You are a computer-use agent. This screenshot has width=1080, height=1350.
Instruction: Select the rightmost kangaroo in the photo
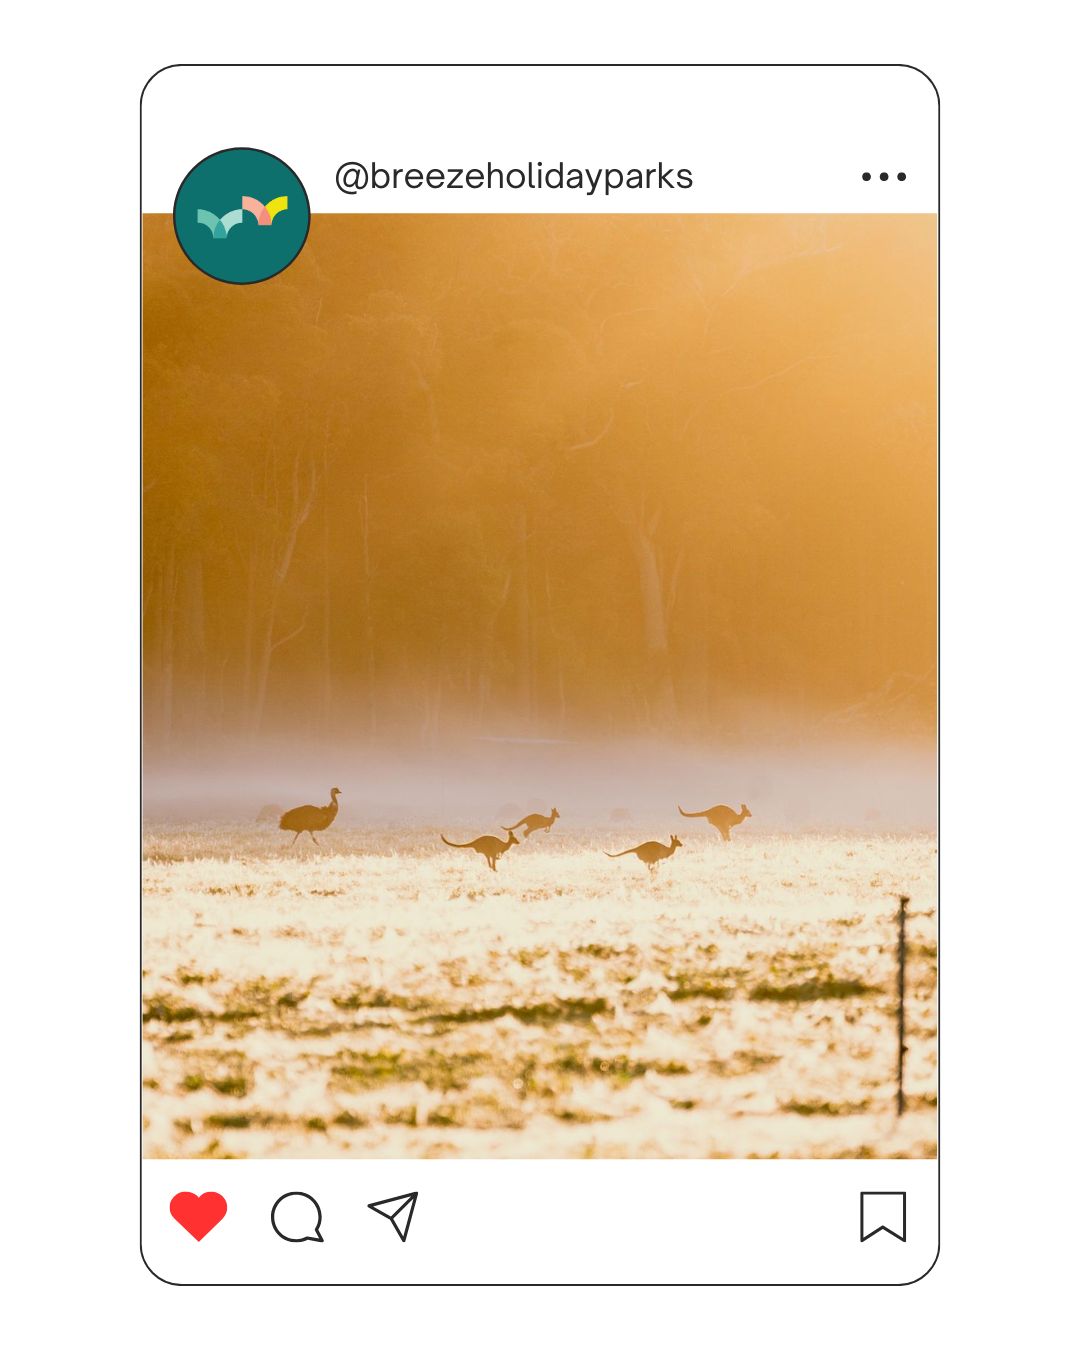pyautogui.click(x=715, y=819)
